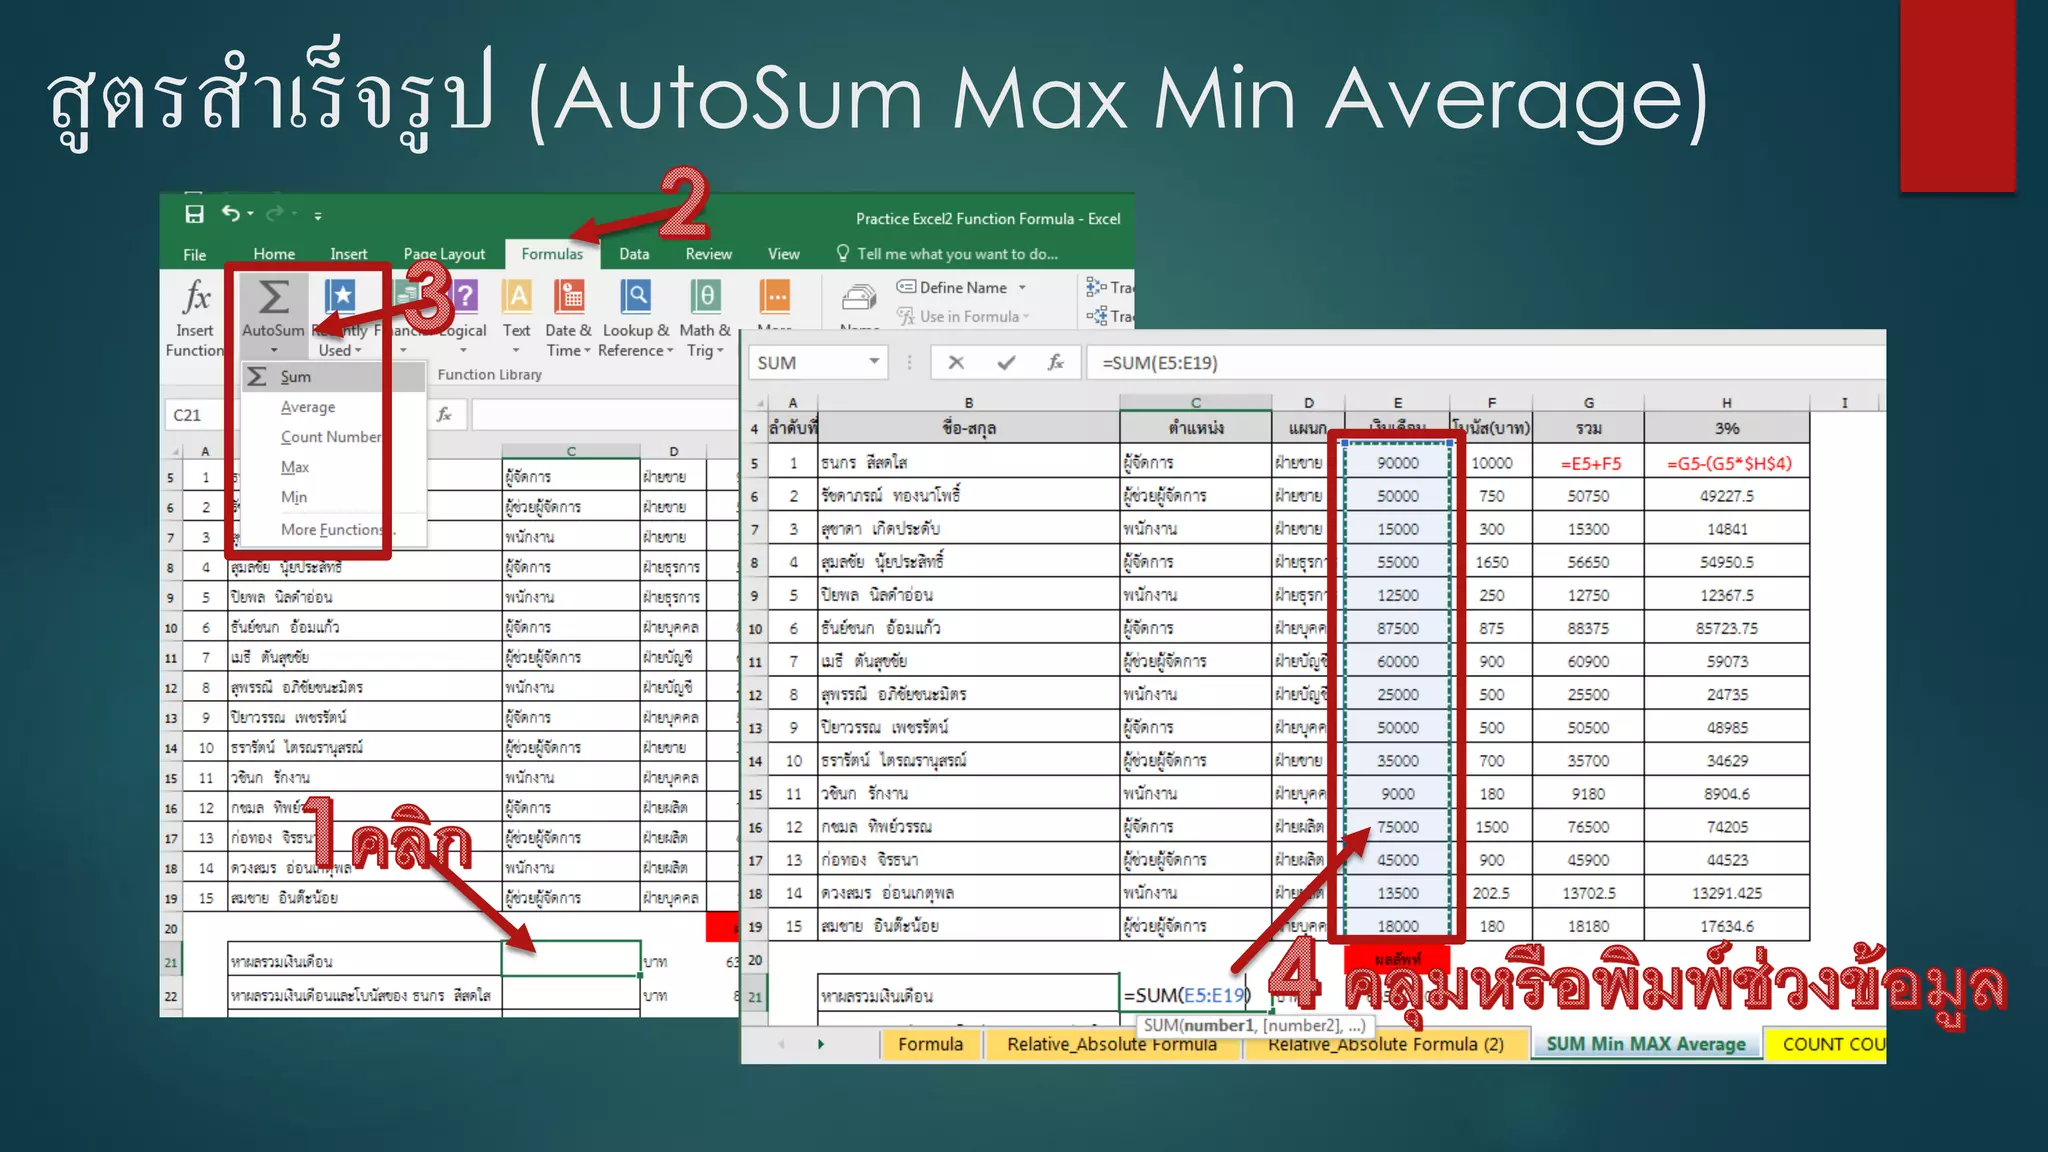The width and height of the screenshot is (2048, 1152).
Task: Click the Select All corner in right sheet
Action: (x=755, y=403)
